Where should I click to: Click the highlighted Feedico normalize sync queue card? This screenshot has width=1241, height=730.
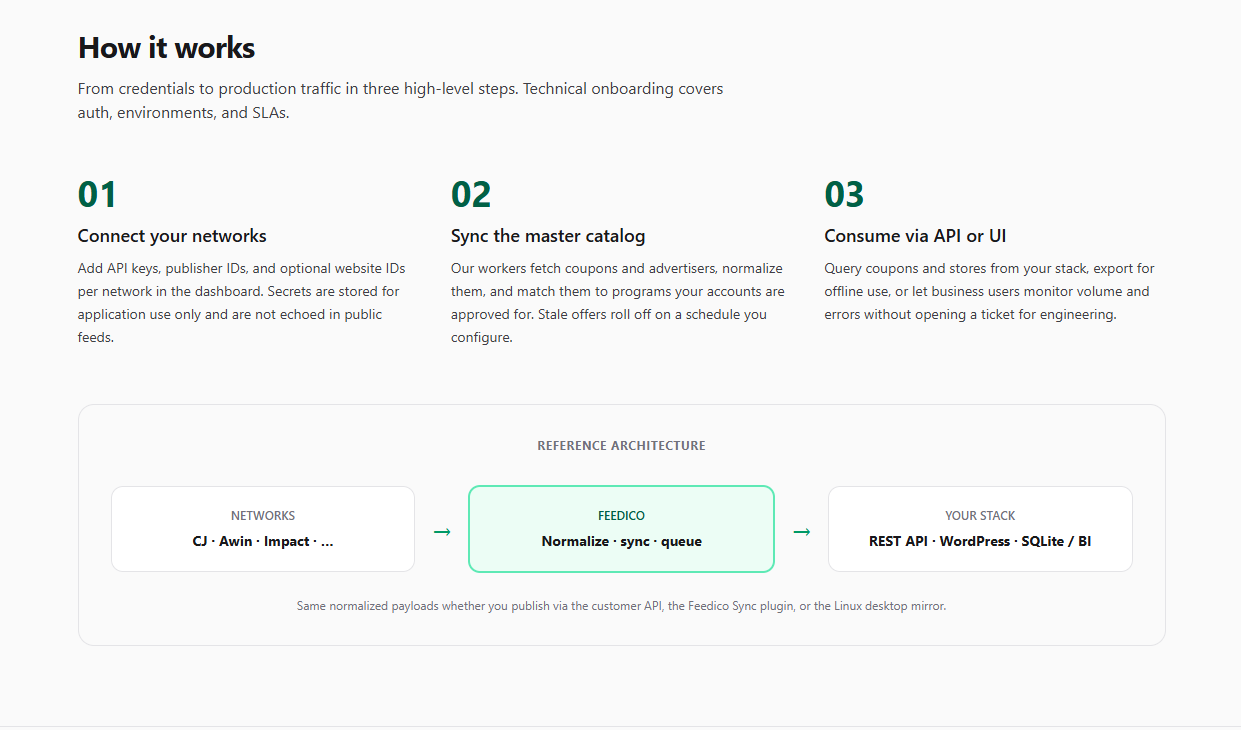pyautogui.click(x=621, y=529)
